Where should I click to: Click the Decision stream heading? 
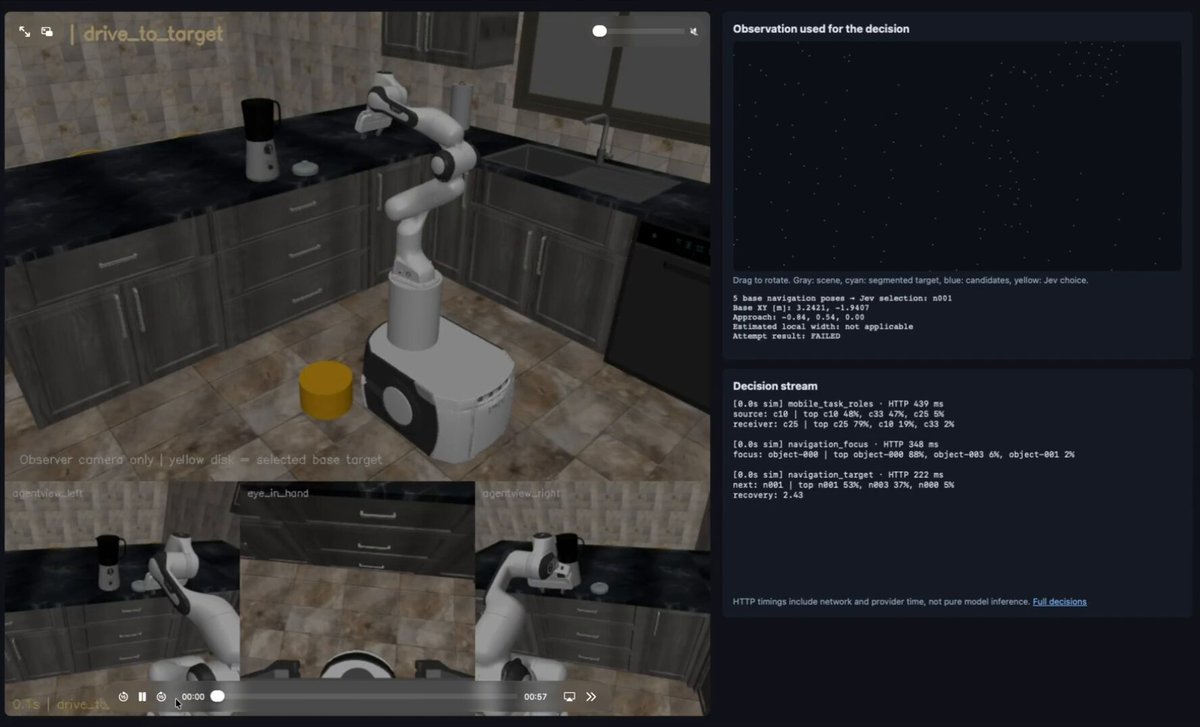pyautogui.click(x=775, y=386)
